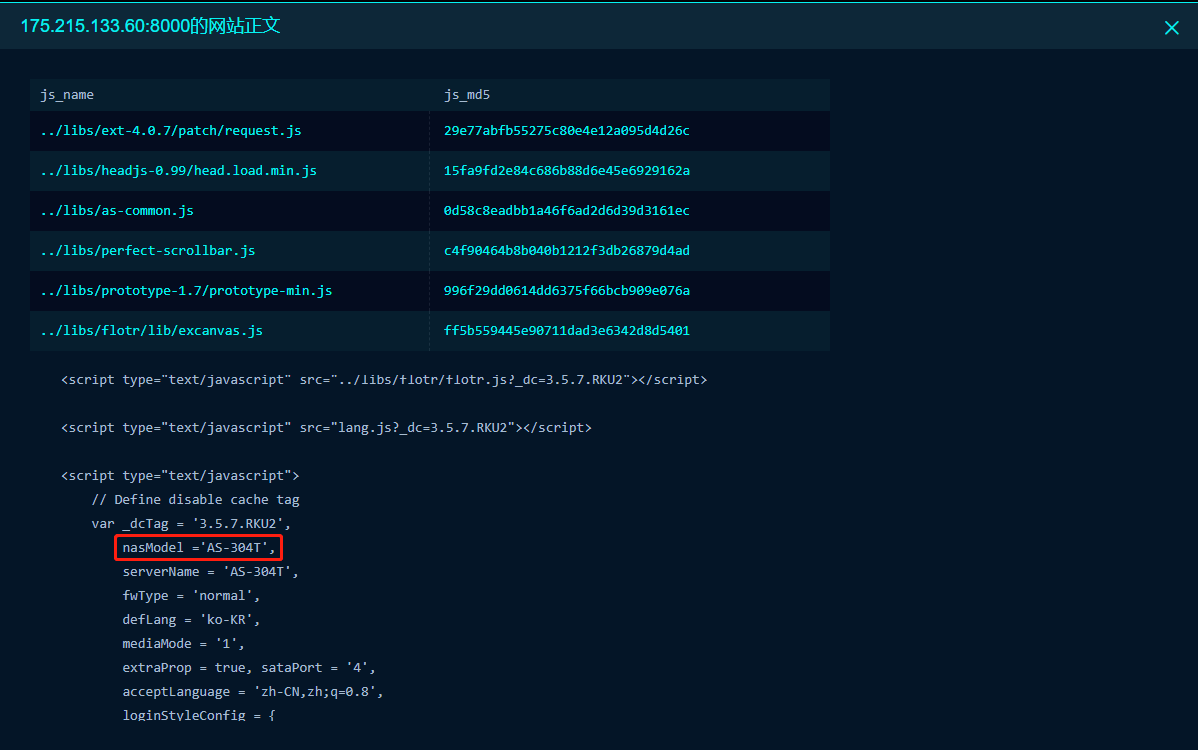Click the defLang = 'ko-KR' line
The width and height of the screenshot is (1198, 750).
tap(191, 620)
